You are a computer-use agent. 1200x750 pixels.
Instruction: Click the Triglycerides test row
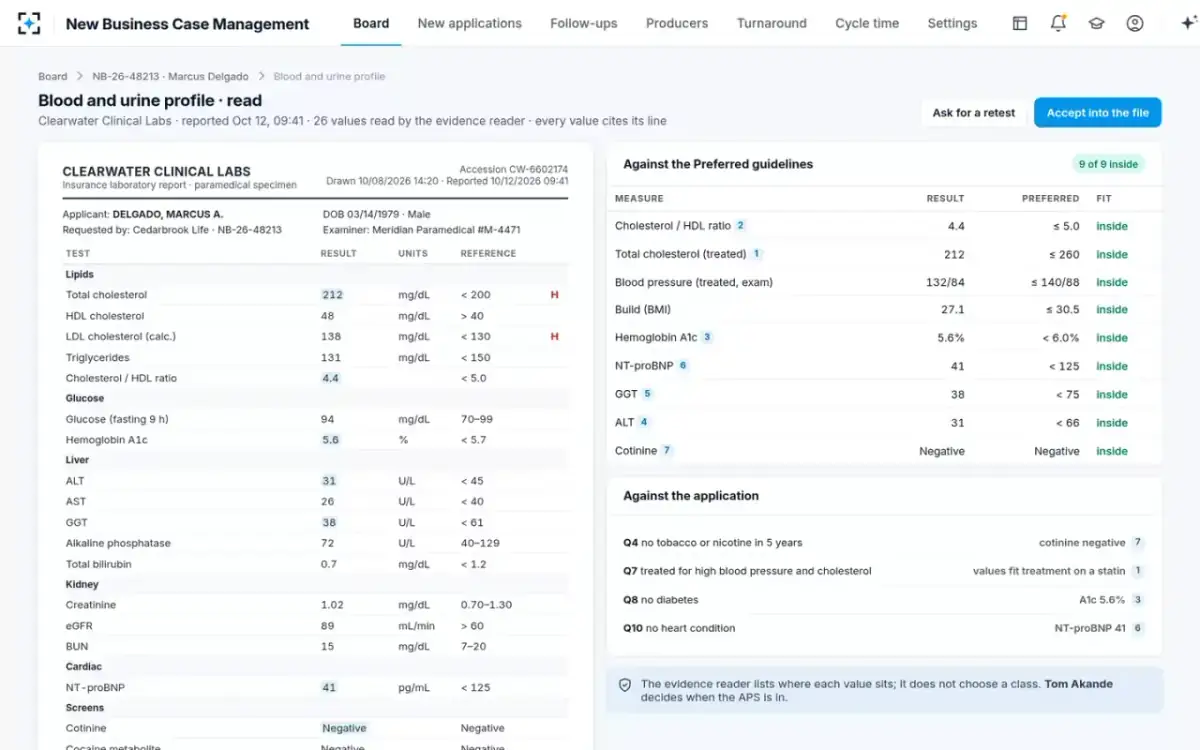point(315,358)
